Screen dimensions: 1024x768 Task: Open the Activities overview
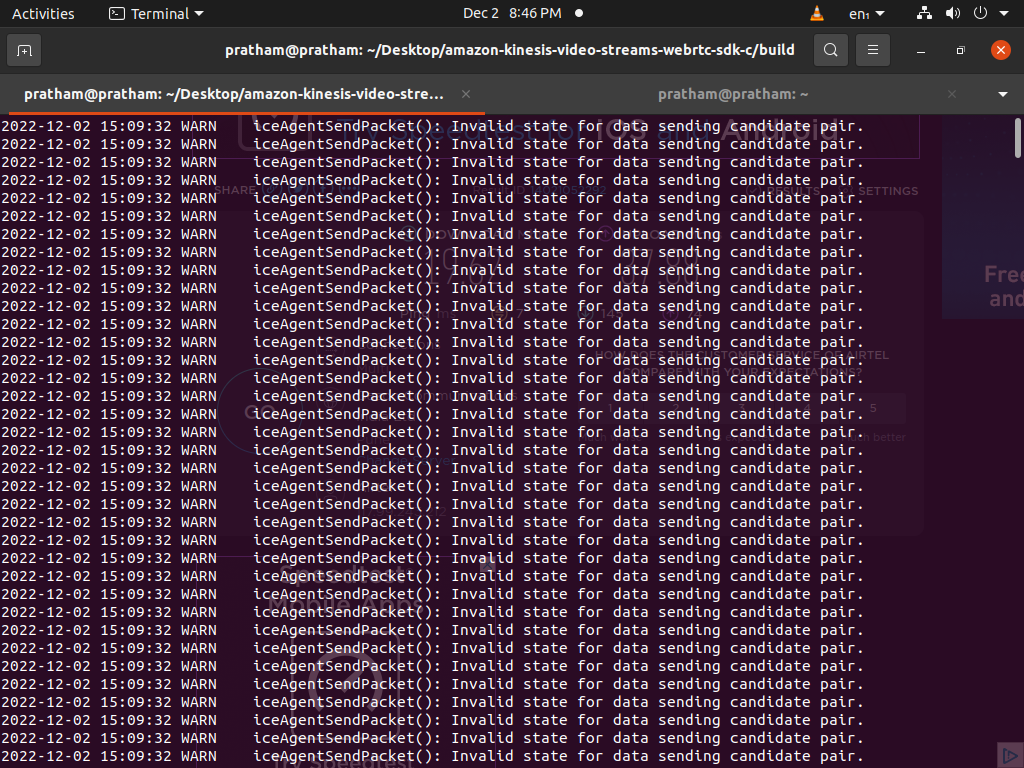(x=42, y=13)
